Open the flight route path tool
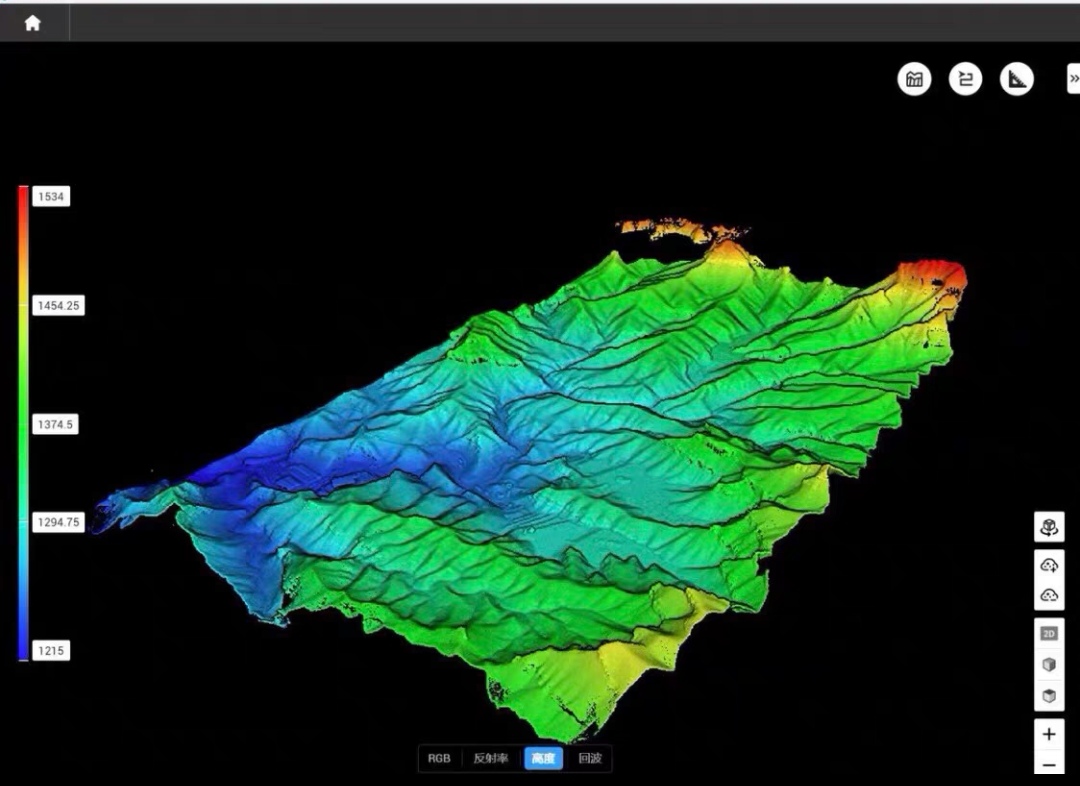The width and height of the screenshot is (1080, 786). coord(965,79)
